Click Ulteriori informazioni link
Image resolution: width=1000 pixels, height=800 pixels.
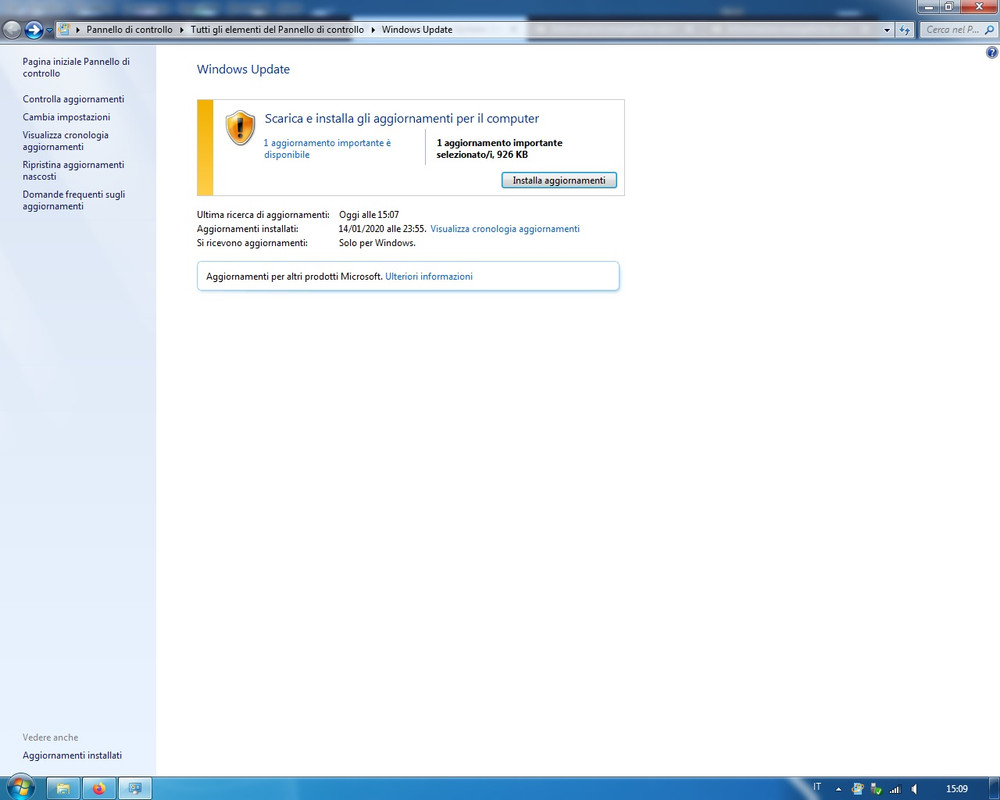[x=429, y=276]
